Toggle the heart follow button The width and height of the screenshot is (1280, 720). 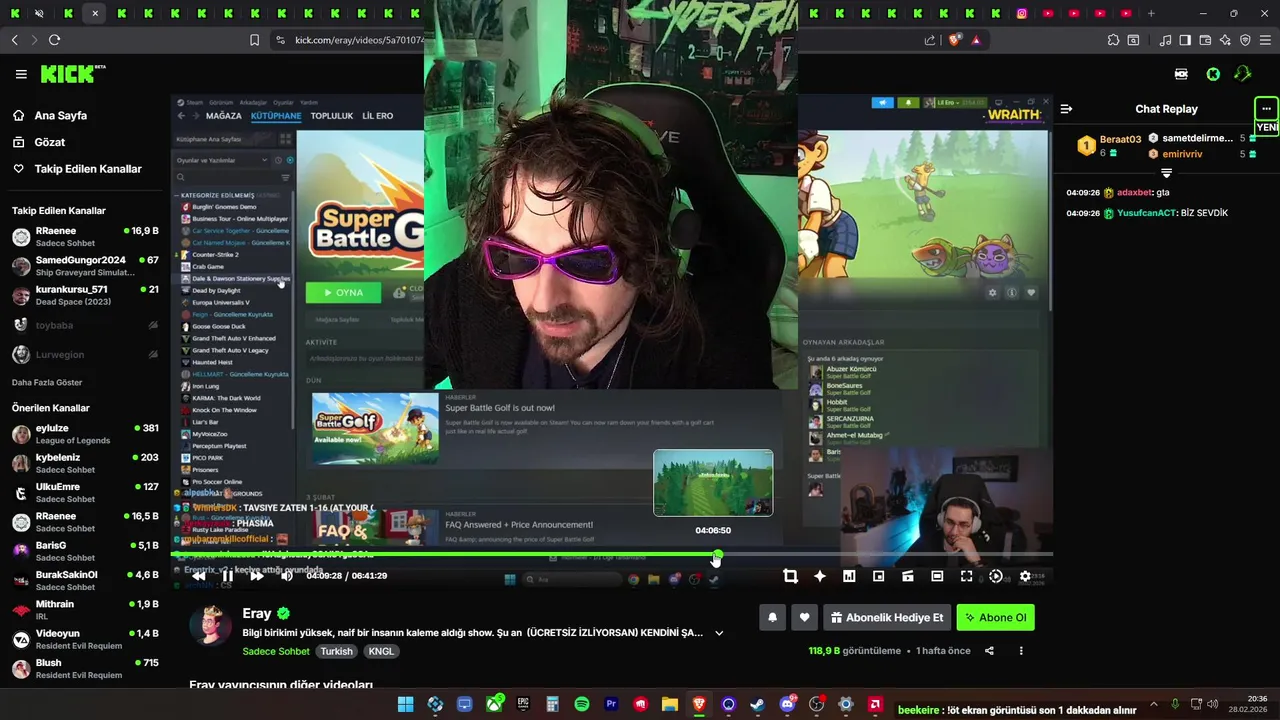click(805, 618)
